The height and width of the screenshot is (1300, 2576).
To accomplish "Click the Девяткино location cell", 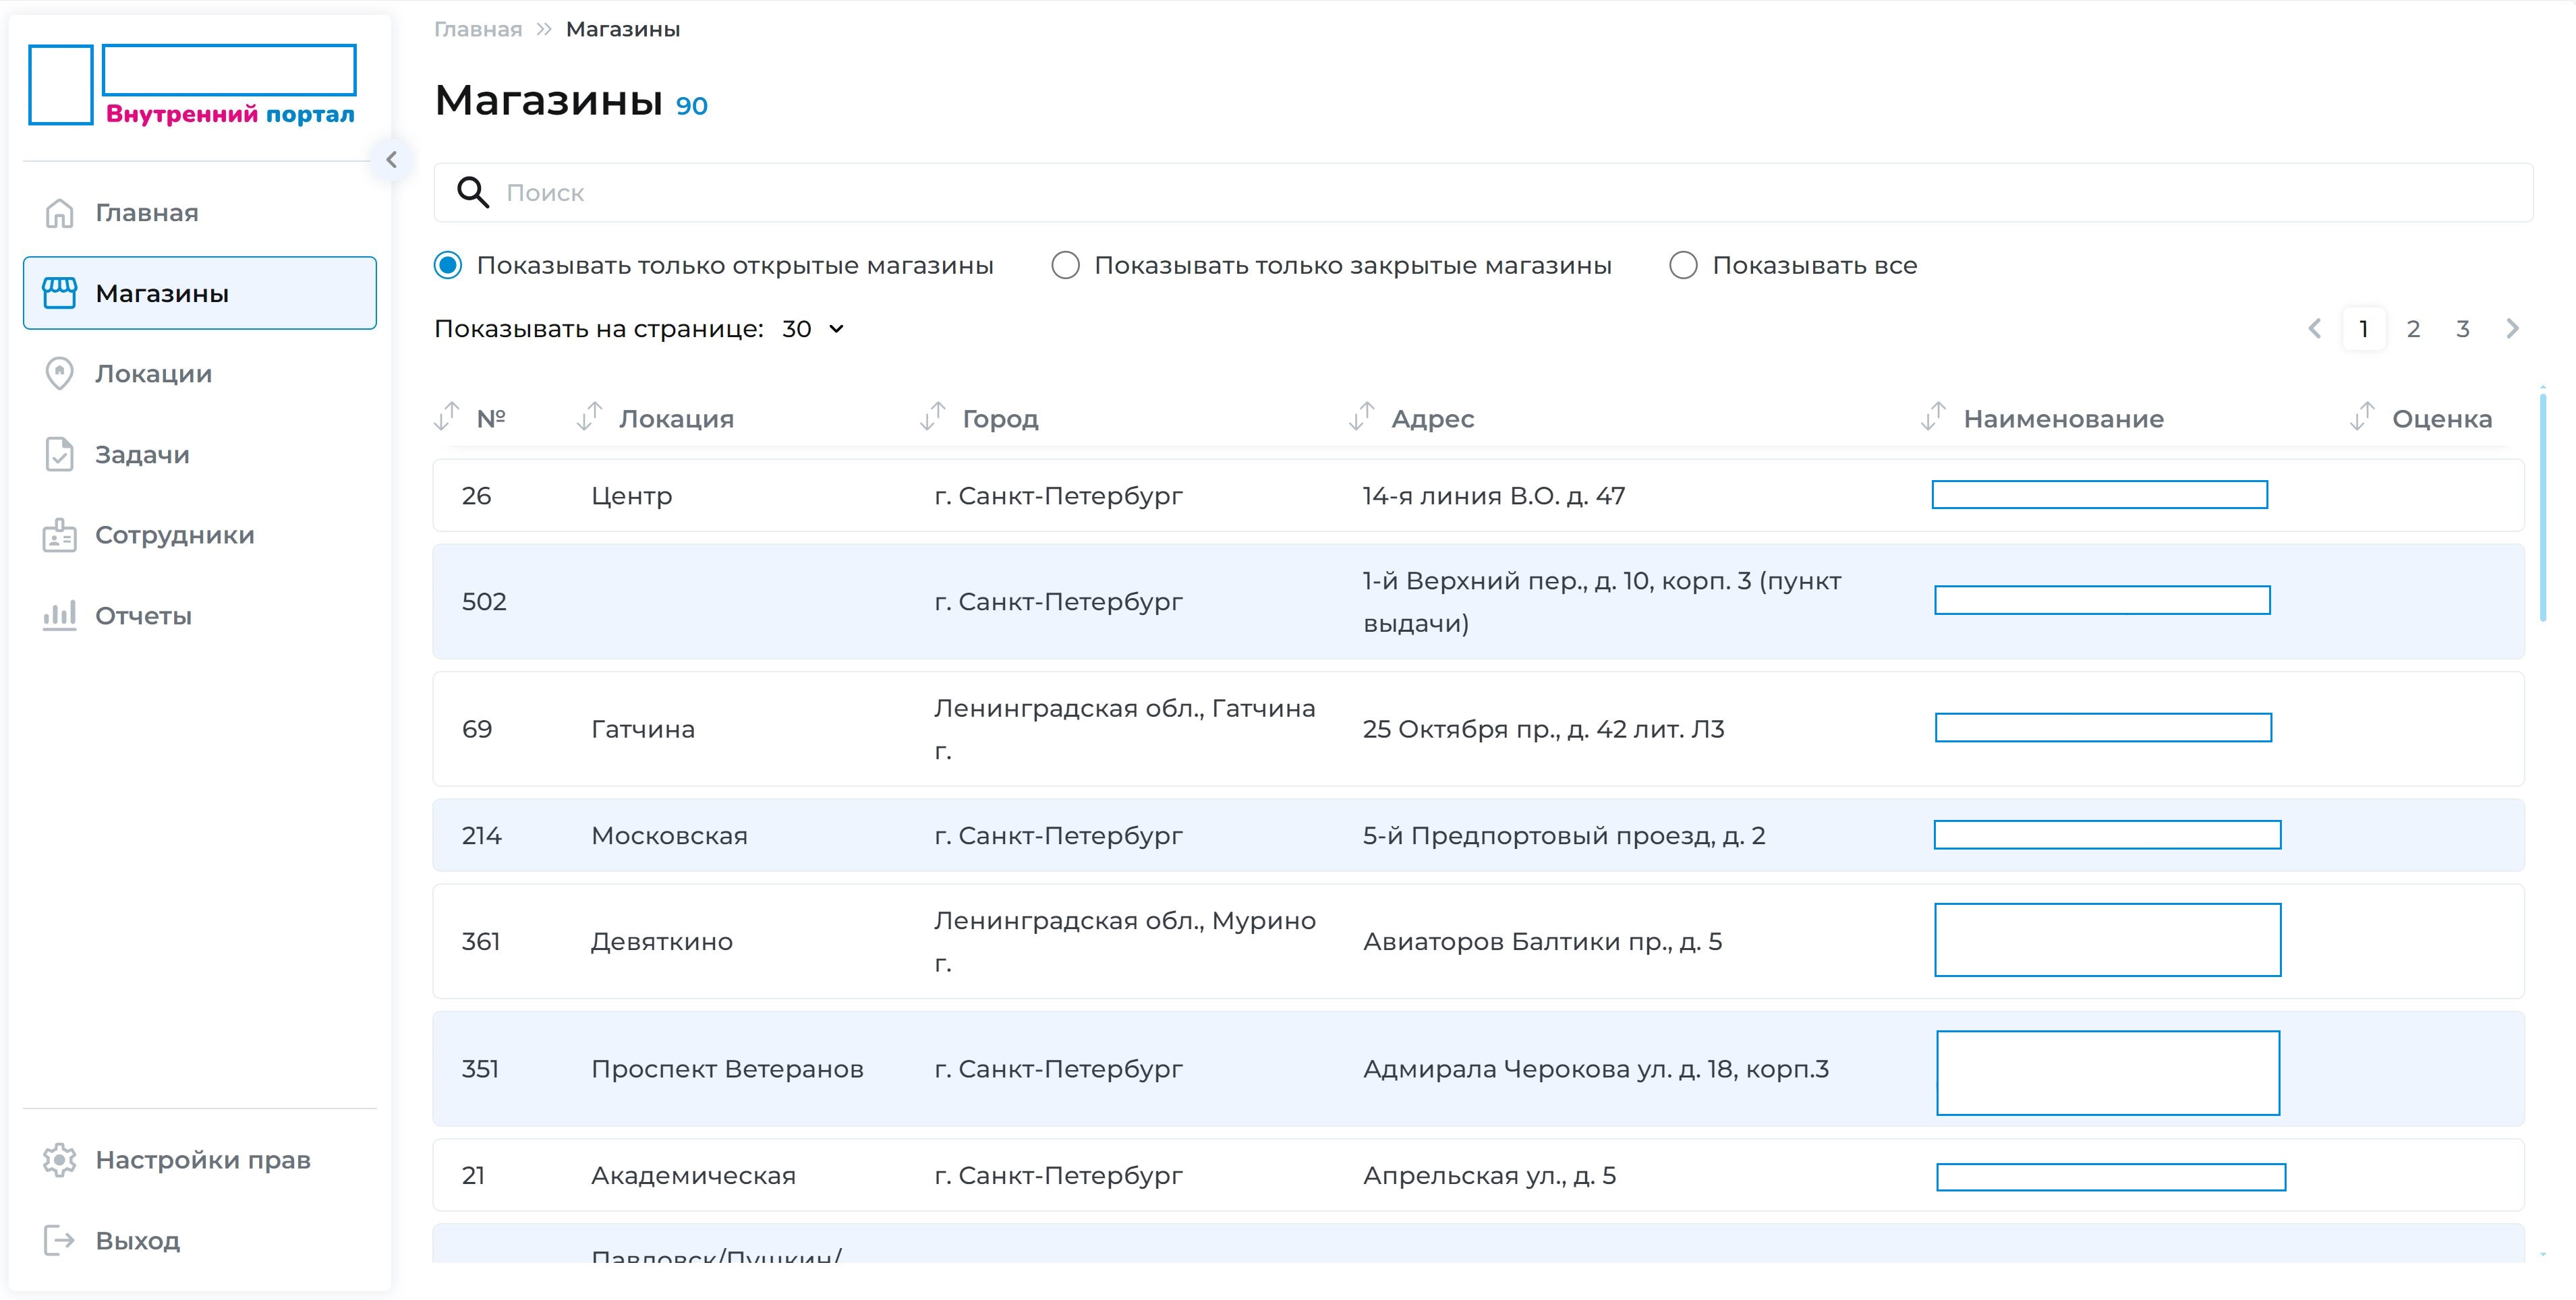I will (662, 941).
